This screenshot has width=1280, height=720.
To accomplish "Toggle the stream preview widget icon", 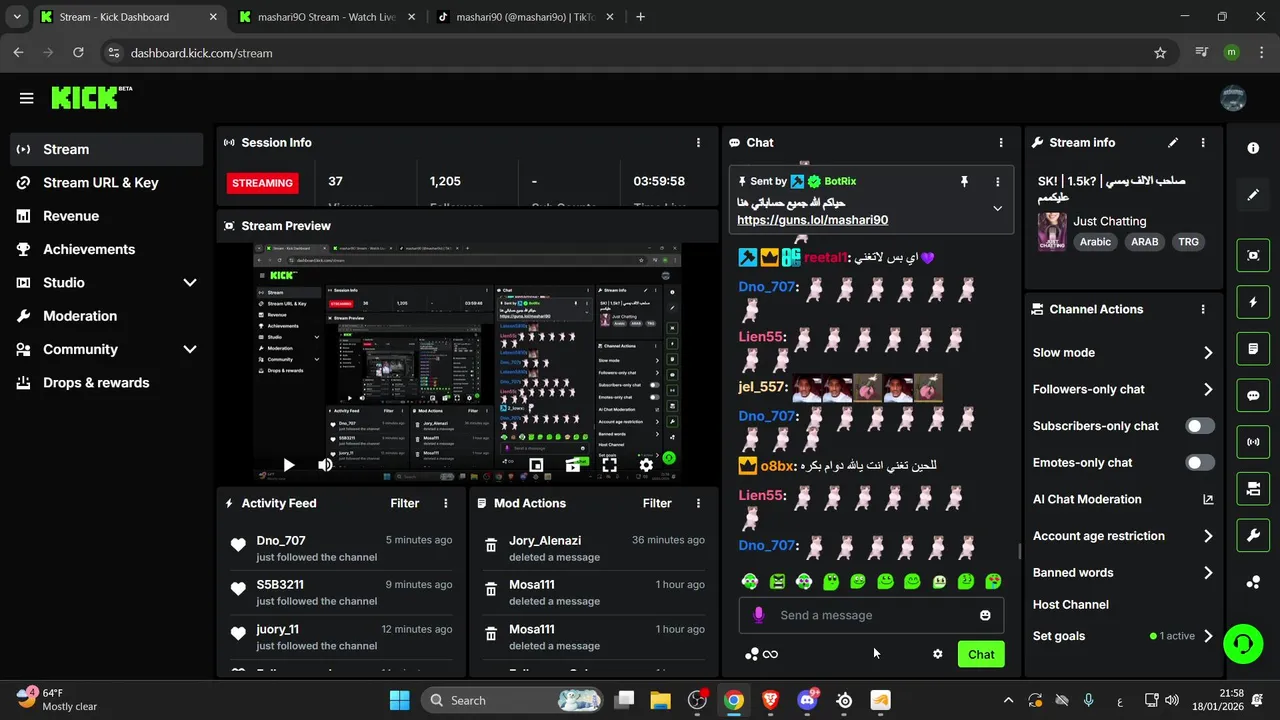I will click(x=1253, y=255).
